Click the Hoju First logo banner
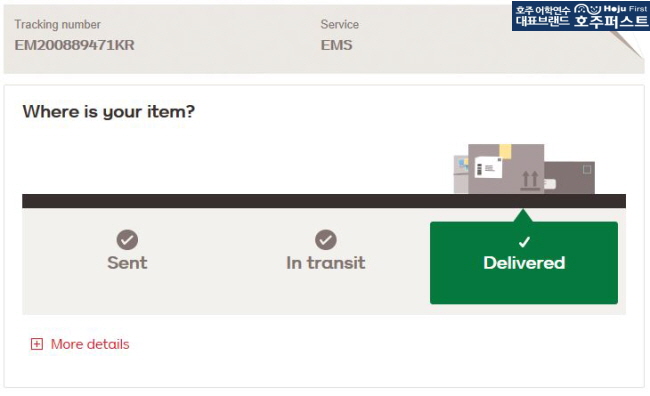650x396 pixels. tap(580, 16)
